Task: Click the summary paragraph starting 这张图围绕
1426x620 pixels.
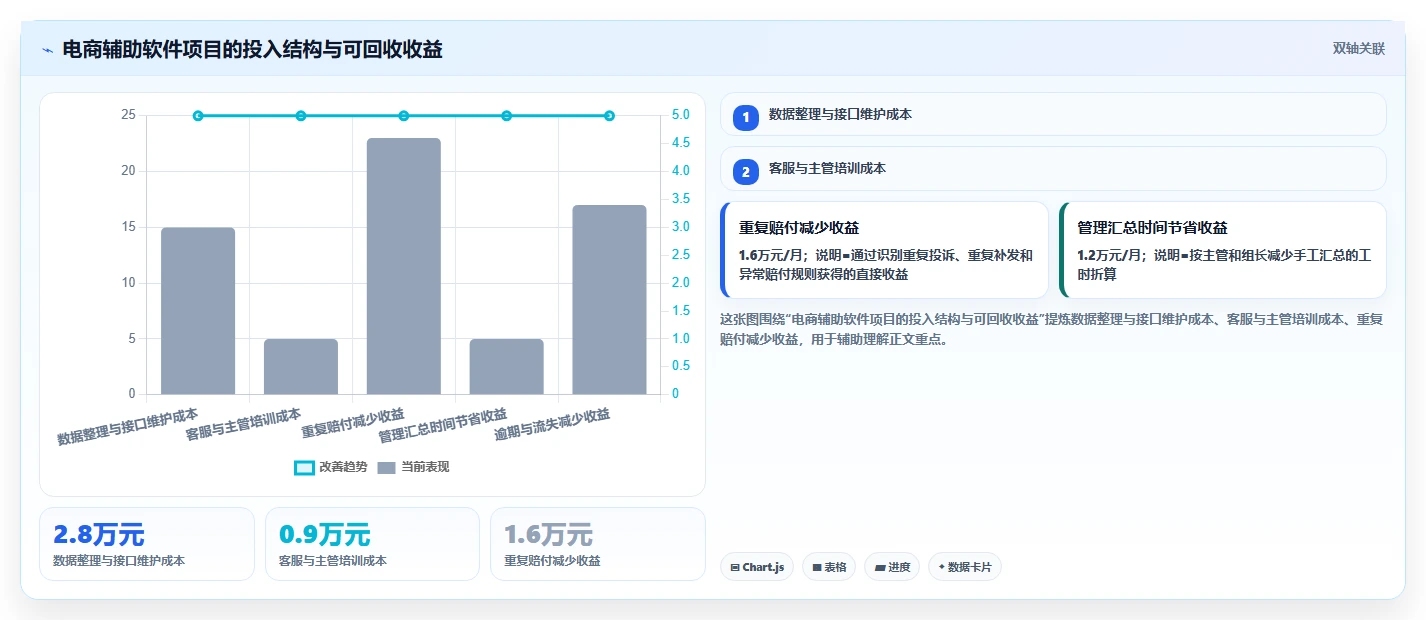Action: tap(1052, 329)
